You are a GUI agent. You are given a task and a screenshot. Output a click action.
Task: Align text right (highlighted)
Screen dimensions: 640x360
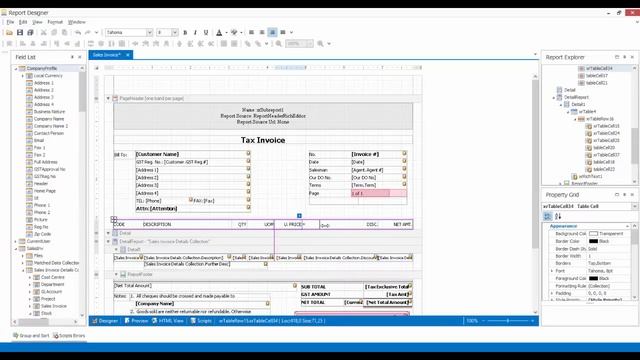pyautogui.click(x=273, y=32)
